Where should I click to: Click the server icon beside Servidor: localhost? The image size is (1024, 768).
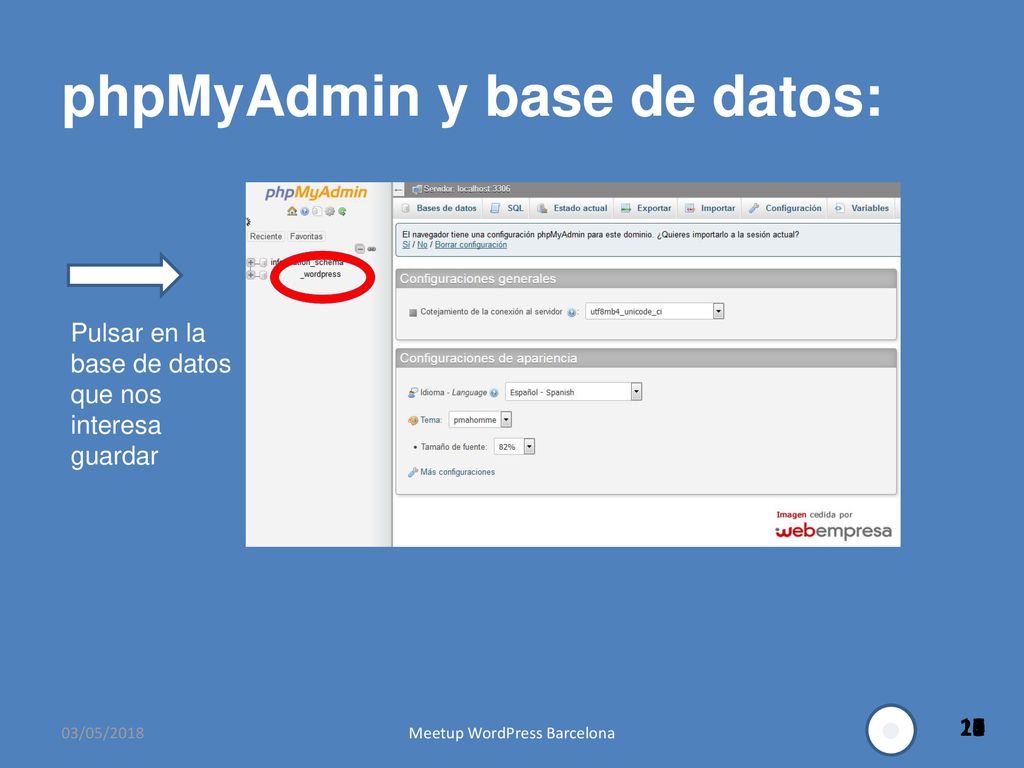pos(417,189)
